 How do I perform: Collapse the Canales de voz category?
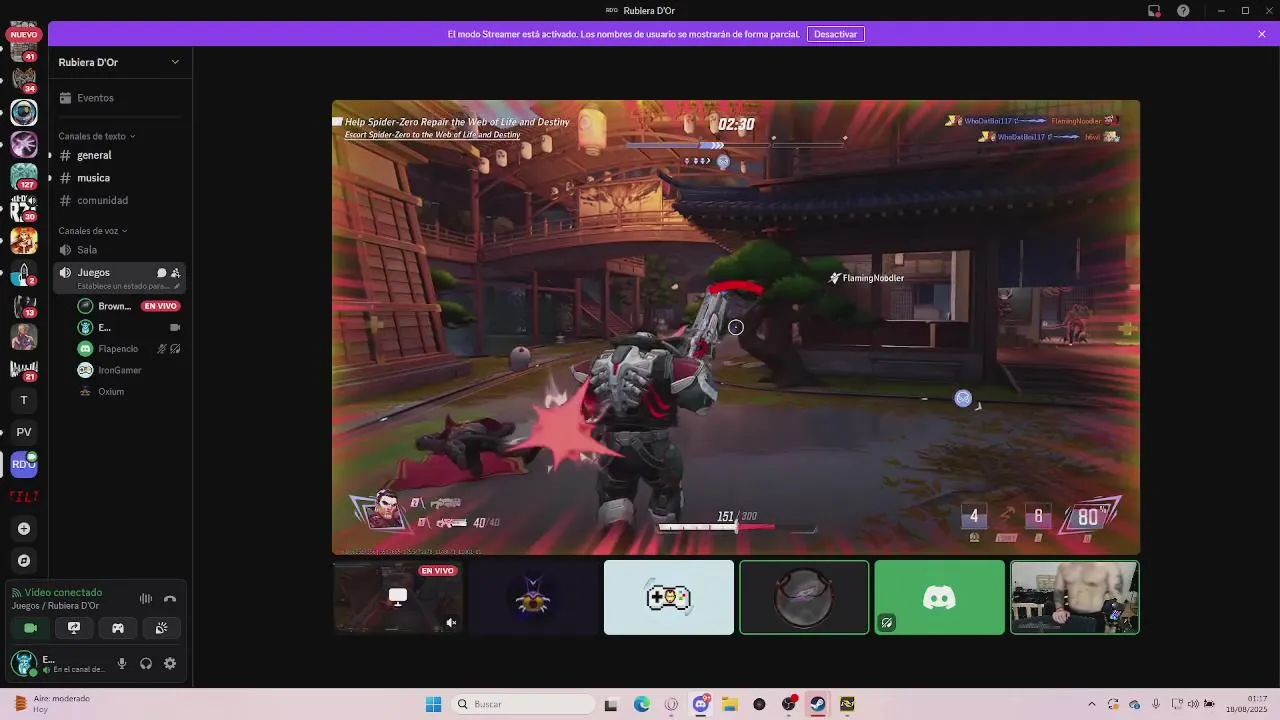[92, 231]
